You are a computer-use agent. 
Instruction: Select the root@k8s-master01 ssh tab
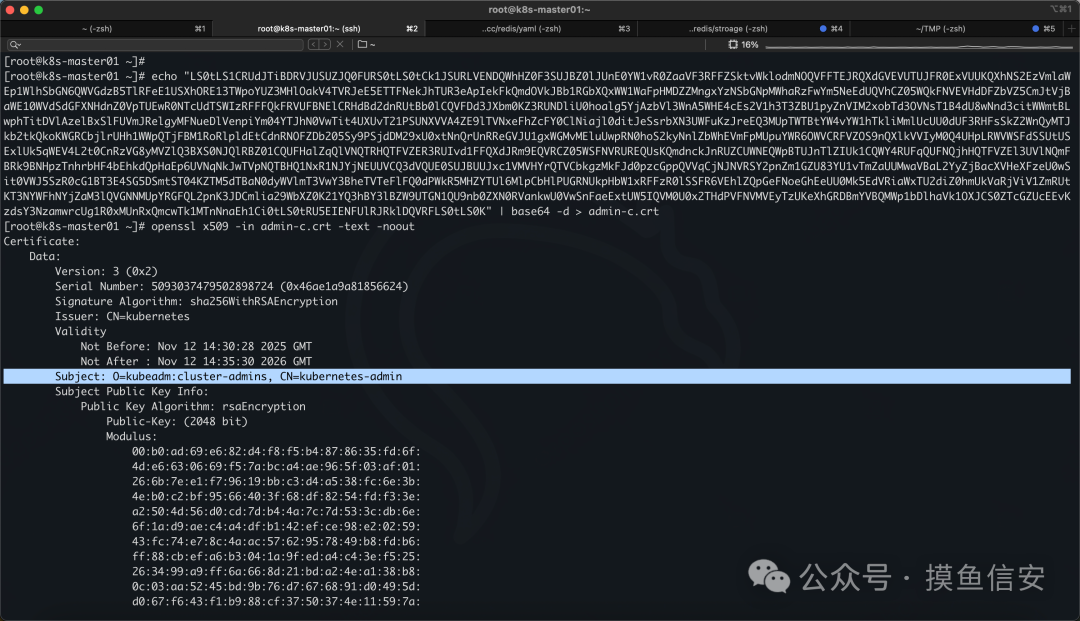tap(319, 28)
